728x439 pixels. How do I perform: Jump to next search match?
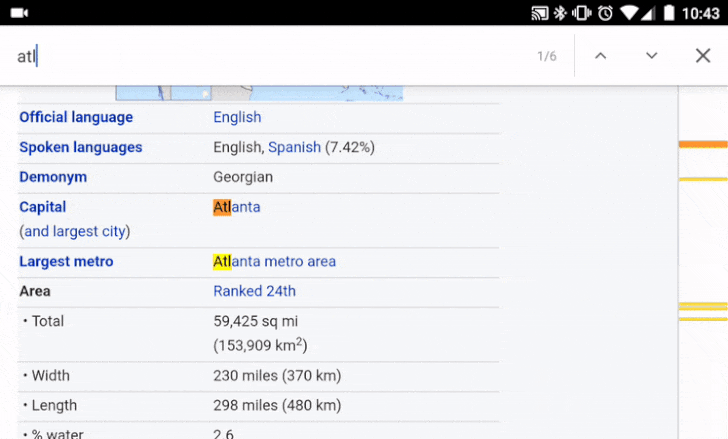point(652,56)
